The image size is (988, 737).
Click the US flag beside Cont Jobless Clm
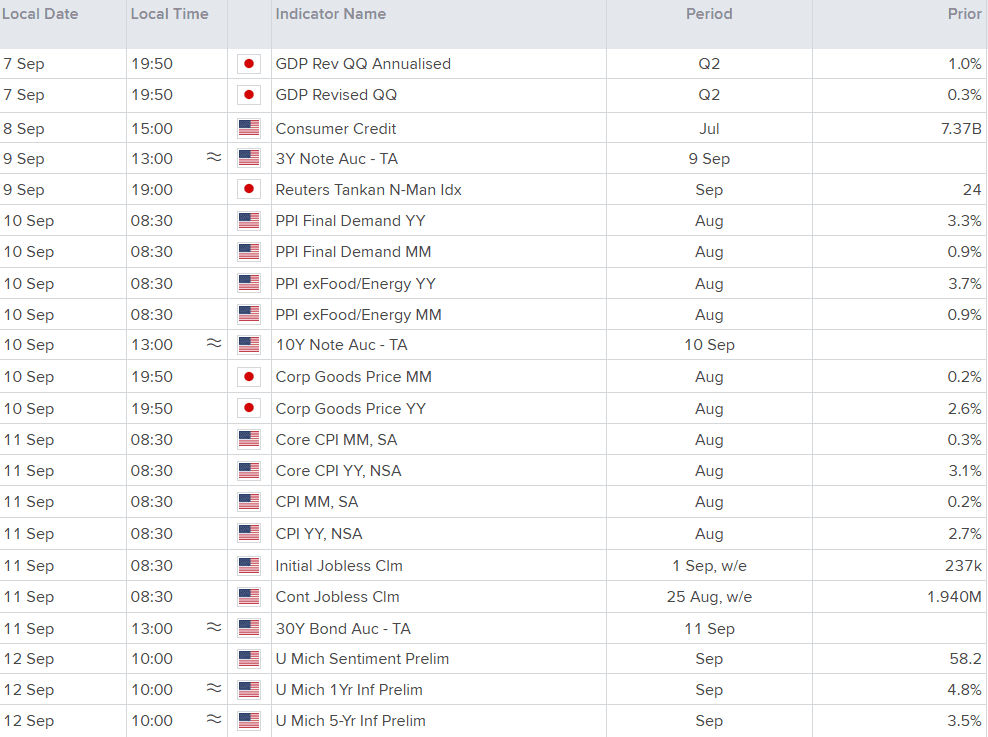pyautogui.click(x=249, y=597)
